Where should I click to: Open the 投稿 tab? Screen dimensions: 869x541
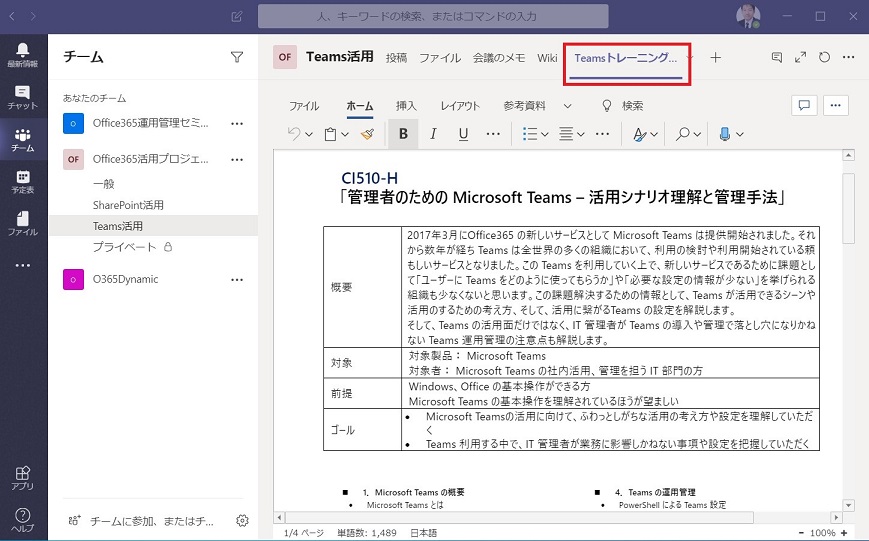tap(396, 58)
